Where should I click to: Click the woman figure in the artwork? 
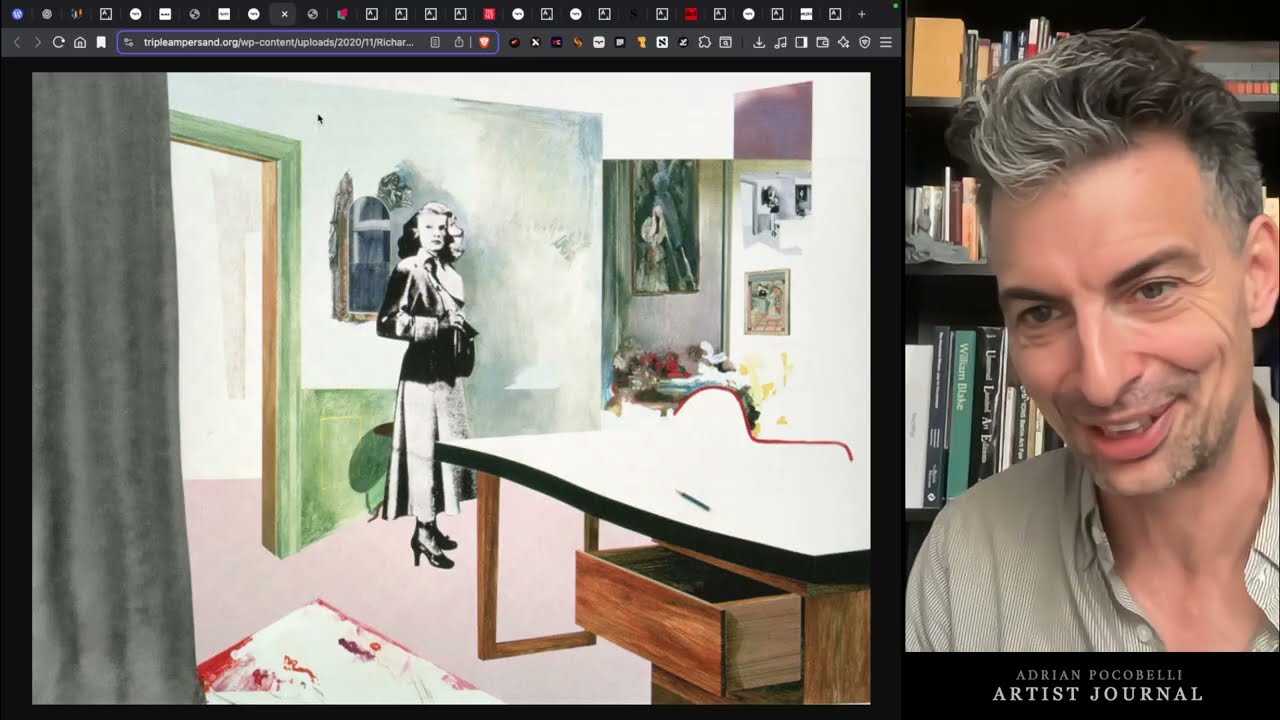pyautogui.click(x=428, y=385)
